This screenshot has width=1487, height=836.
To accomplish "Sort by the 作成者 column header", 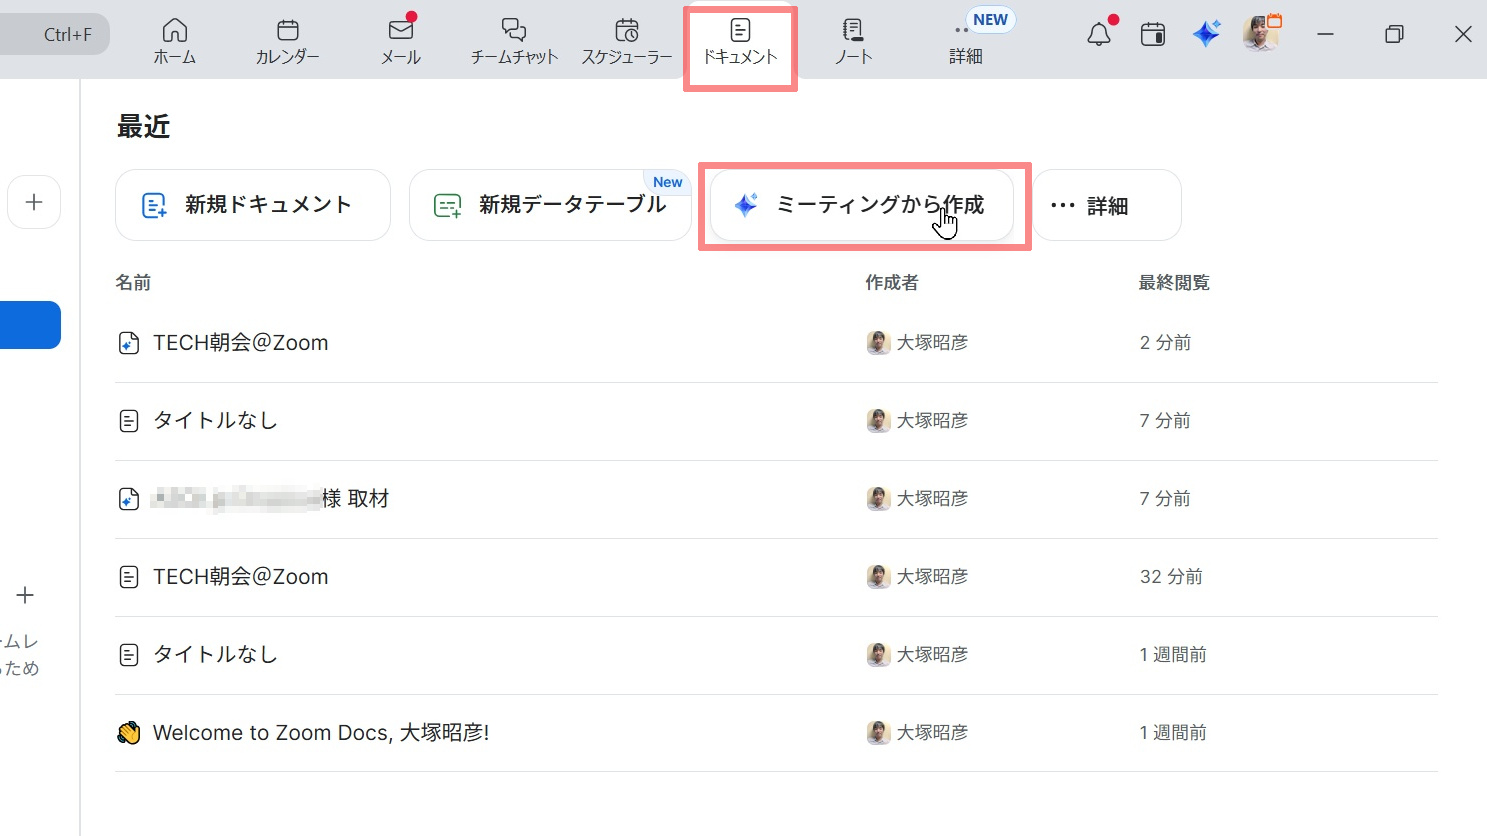I will click(892, 283).
